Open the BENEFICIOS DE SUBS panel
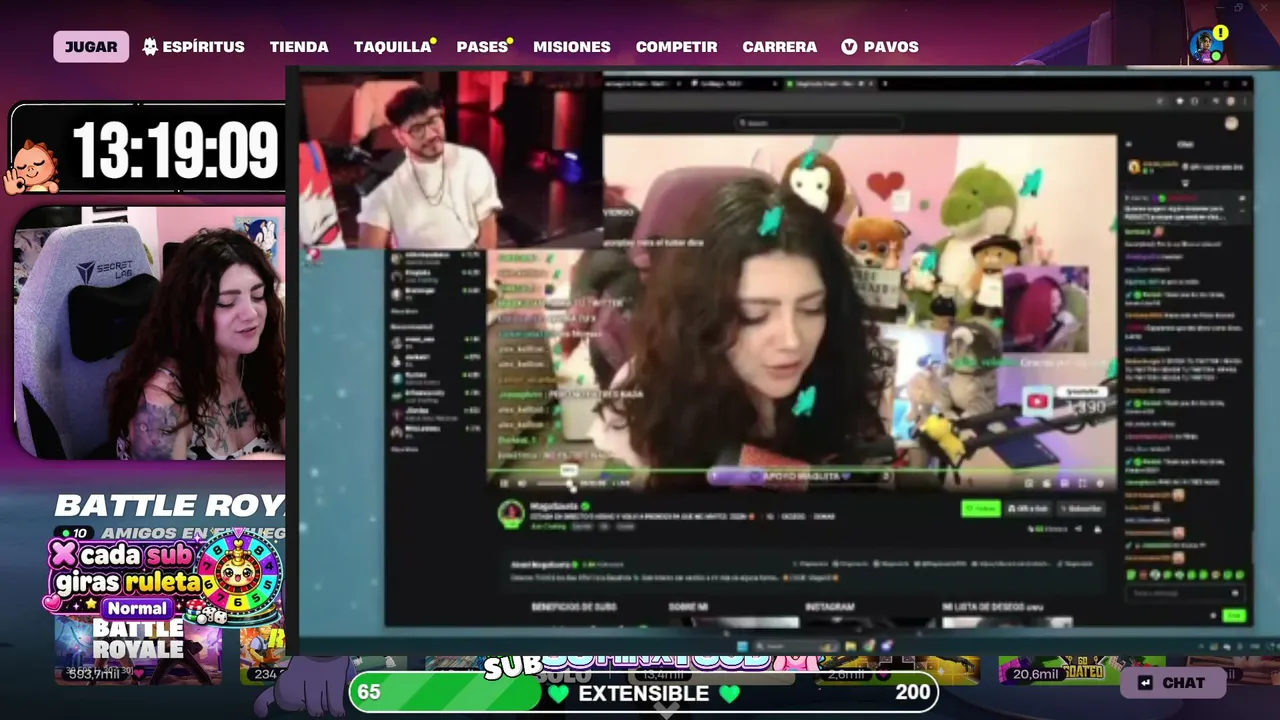 tap(573, 607)
